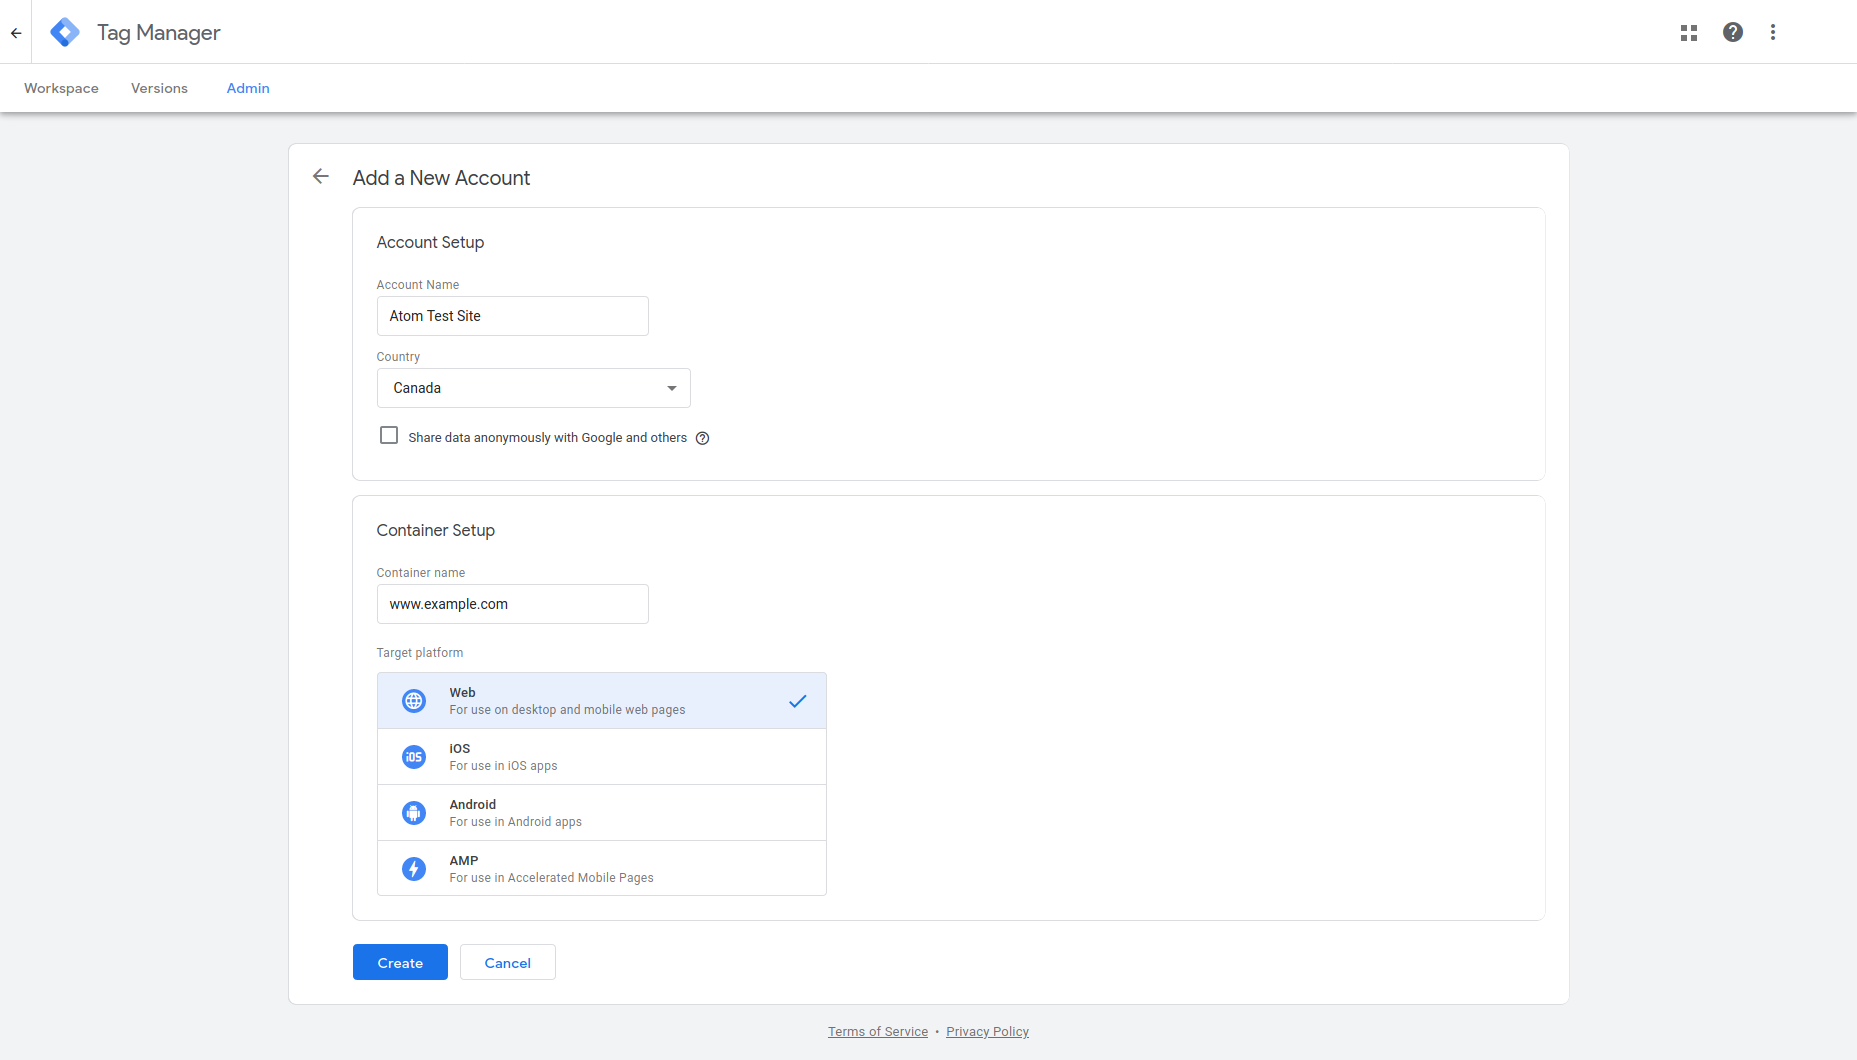
Task: Switch to the Workspace tab
Action: coord(61,88)
